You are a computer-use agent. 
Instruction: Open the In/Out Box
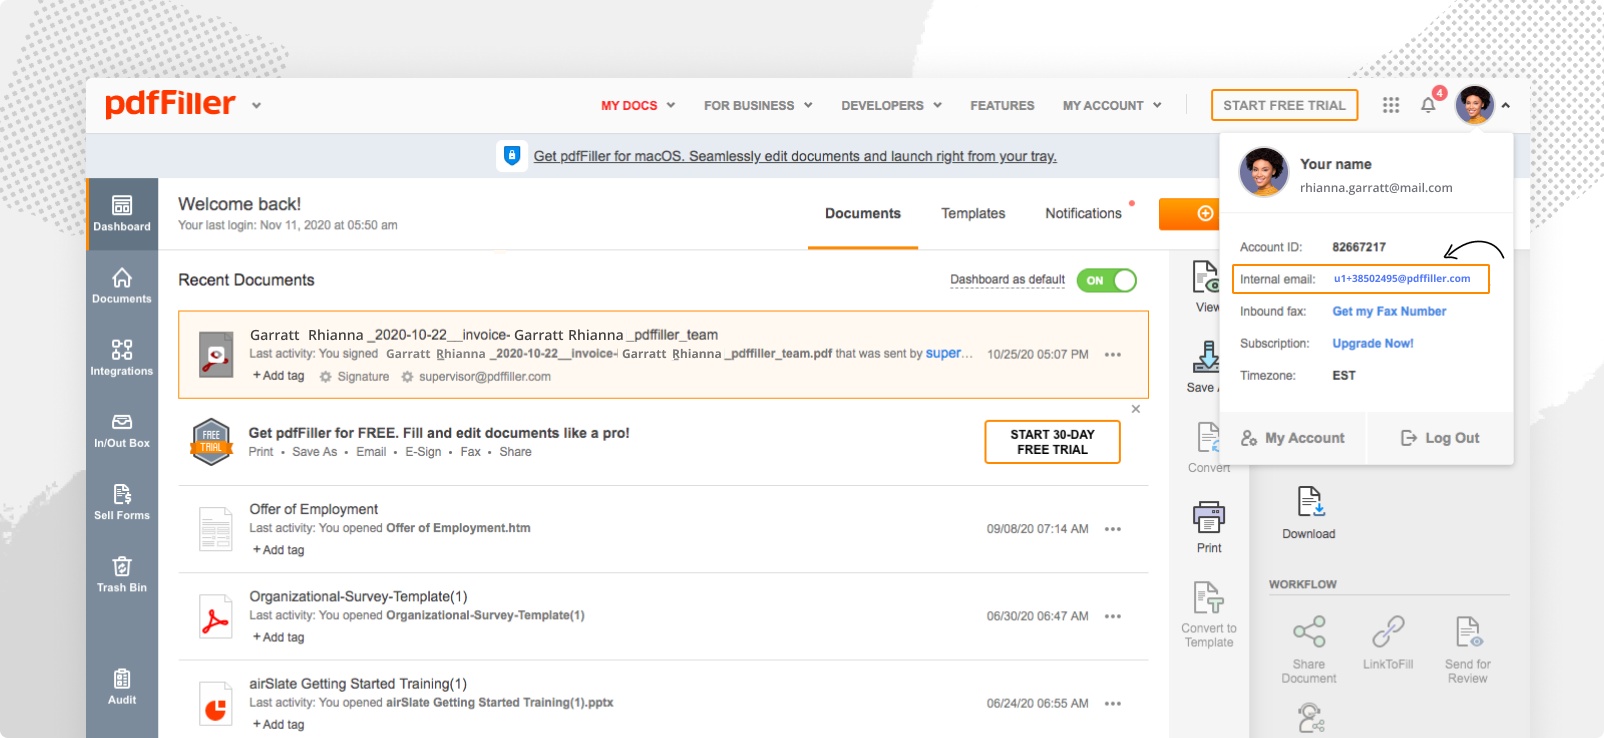pos(122,430)
